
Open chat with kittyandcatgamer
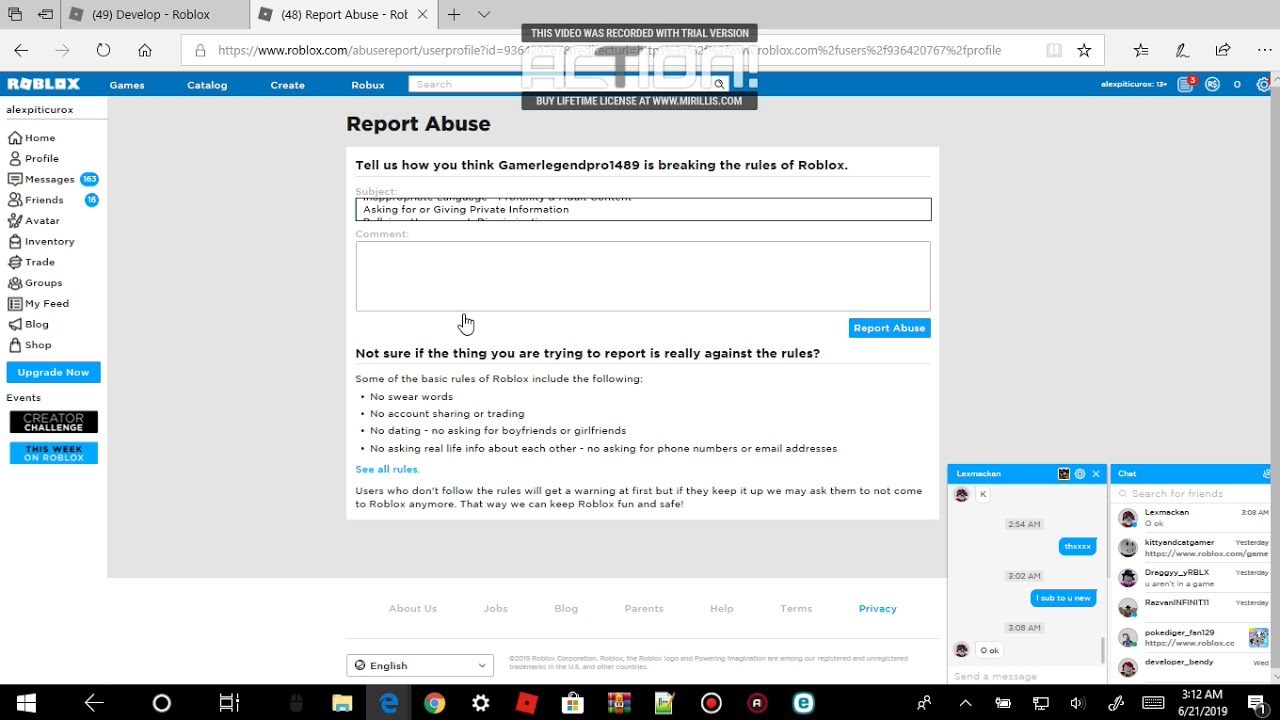click(1193, 548)
